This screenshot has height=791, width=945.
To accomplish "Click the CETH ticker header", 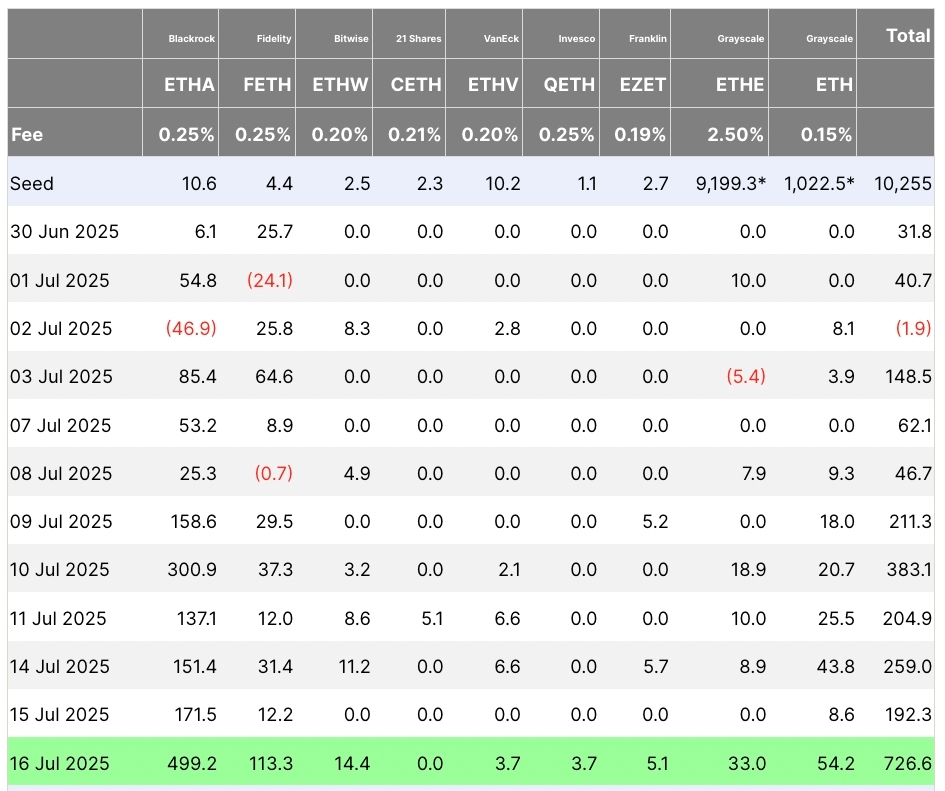I will pyautogui.click(x=416, y=85).
